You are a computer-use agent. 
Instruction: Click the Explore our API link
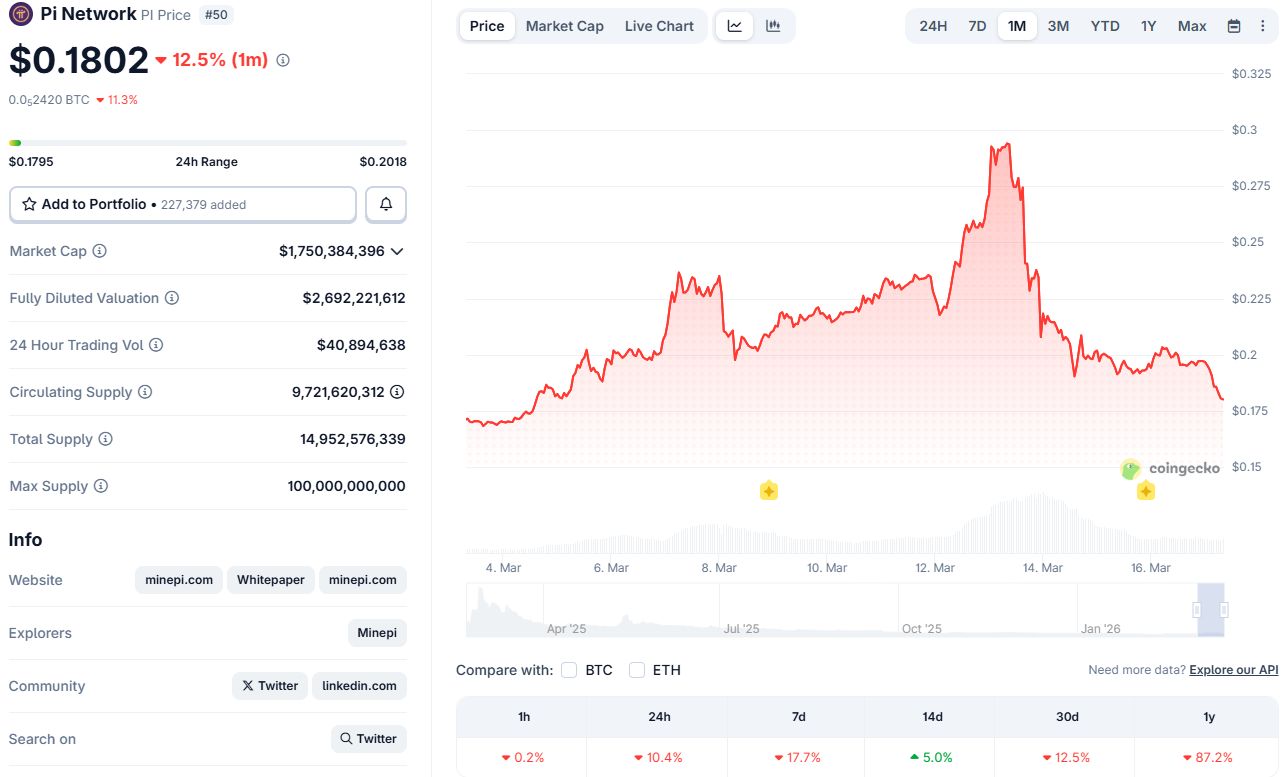[x=1233, y=669]
